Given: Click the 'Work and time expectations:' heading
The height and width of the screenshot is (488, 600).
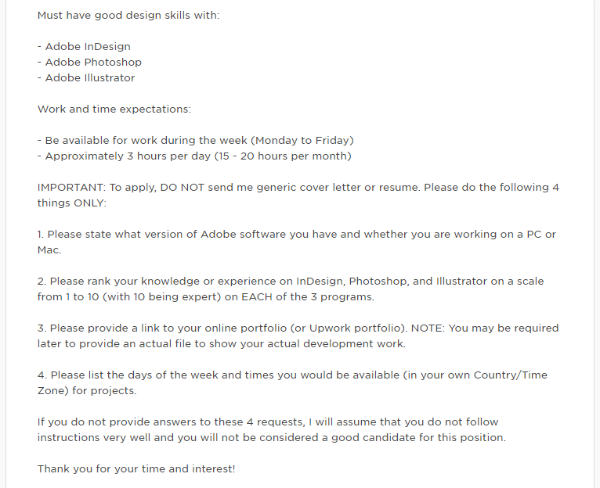Looking at the screenshot, I should tap(114, 109).
